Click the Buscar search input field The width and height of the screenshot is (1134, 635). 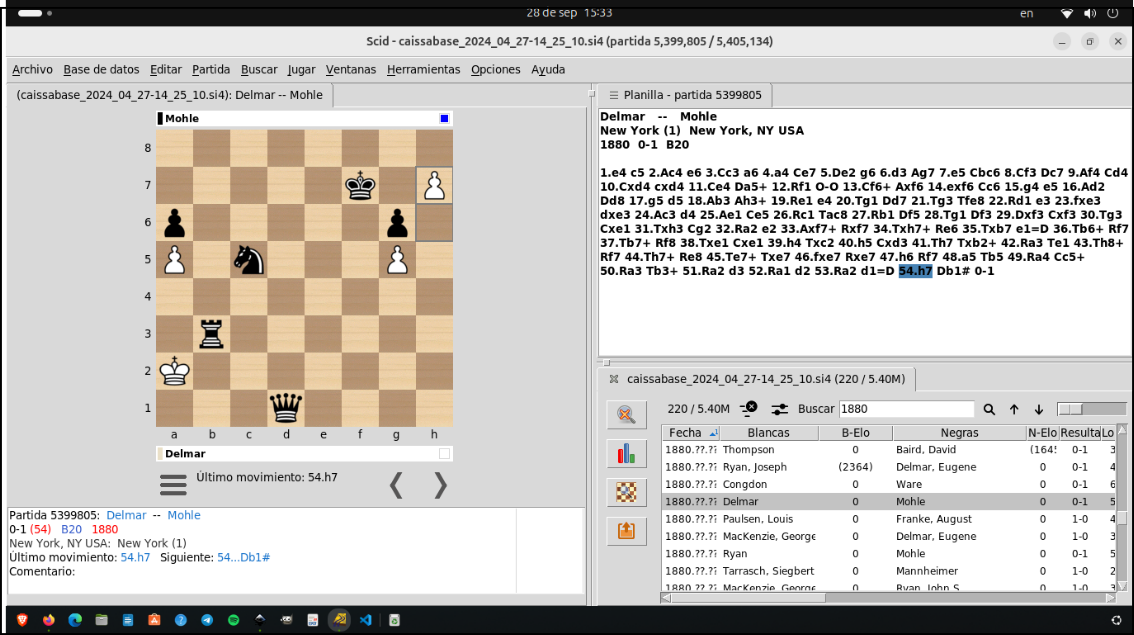905,409
